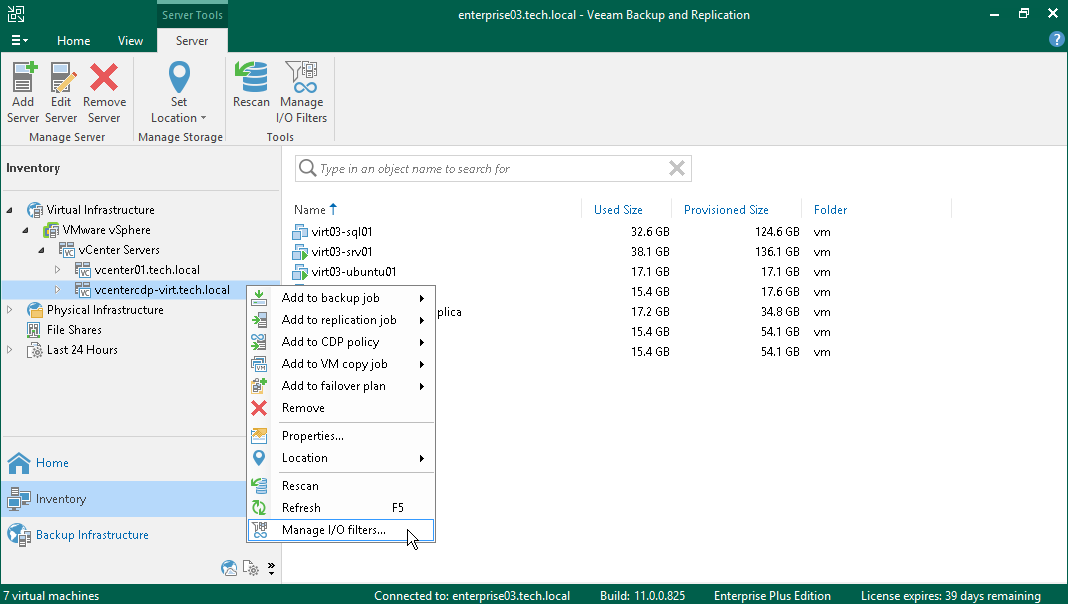Select File Shares in the inventory tree
The height and width of the screenshot is (604, 1068).
coord(74,330)
